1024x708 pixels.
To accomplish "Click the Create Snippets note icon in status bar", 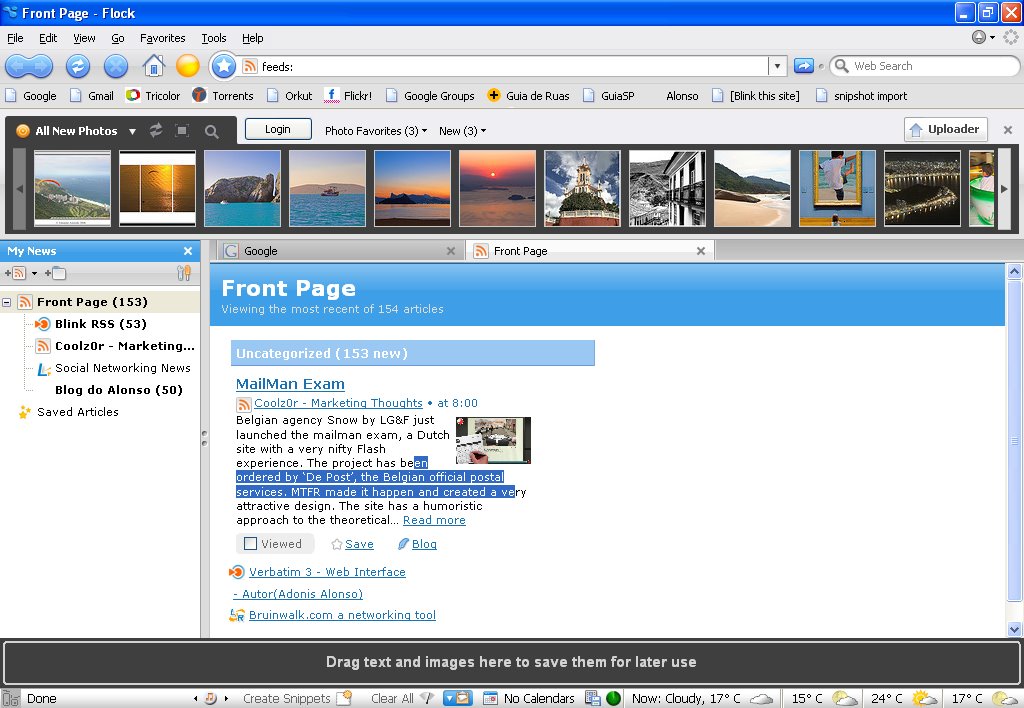I will pyautogui.click(x=344, y=698).
